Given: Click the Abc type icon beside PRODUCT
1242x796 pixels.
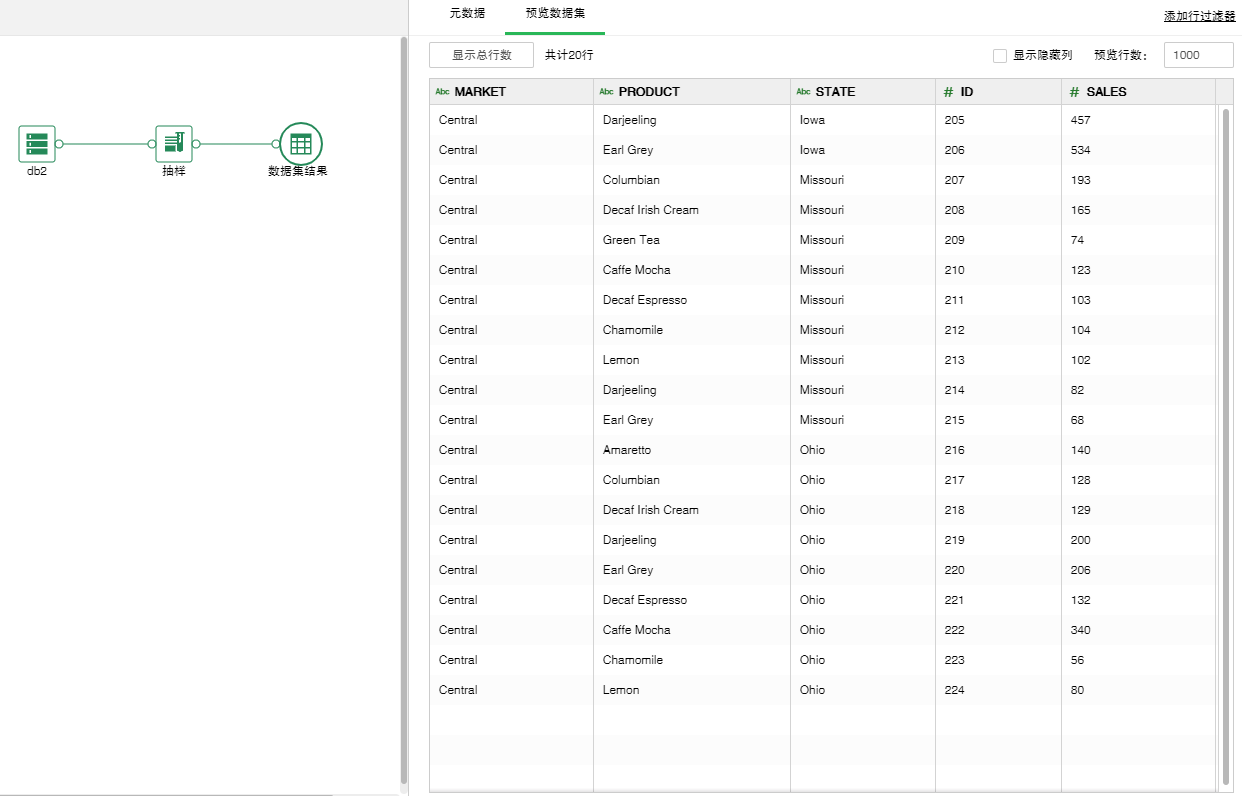Looking at the screenshot, I should [x=606, y=92].
